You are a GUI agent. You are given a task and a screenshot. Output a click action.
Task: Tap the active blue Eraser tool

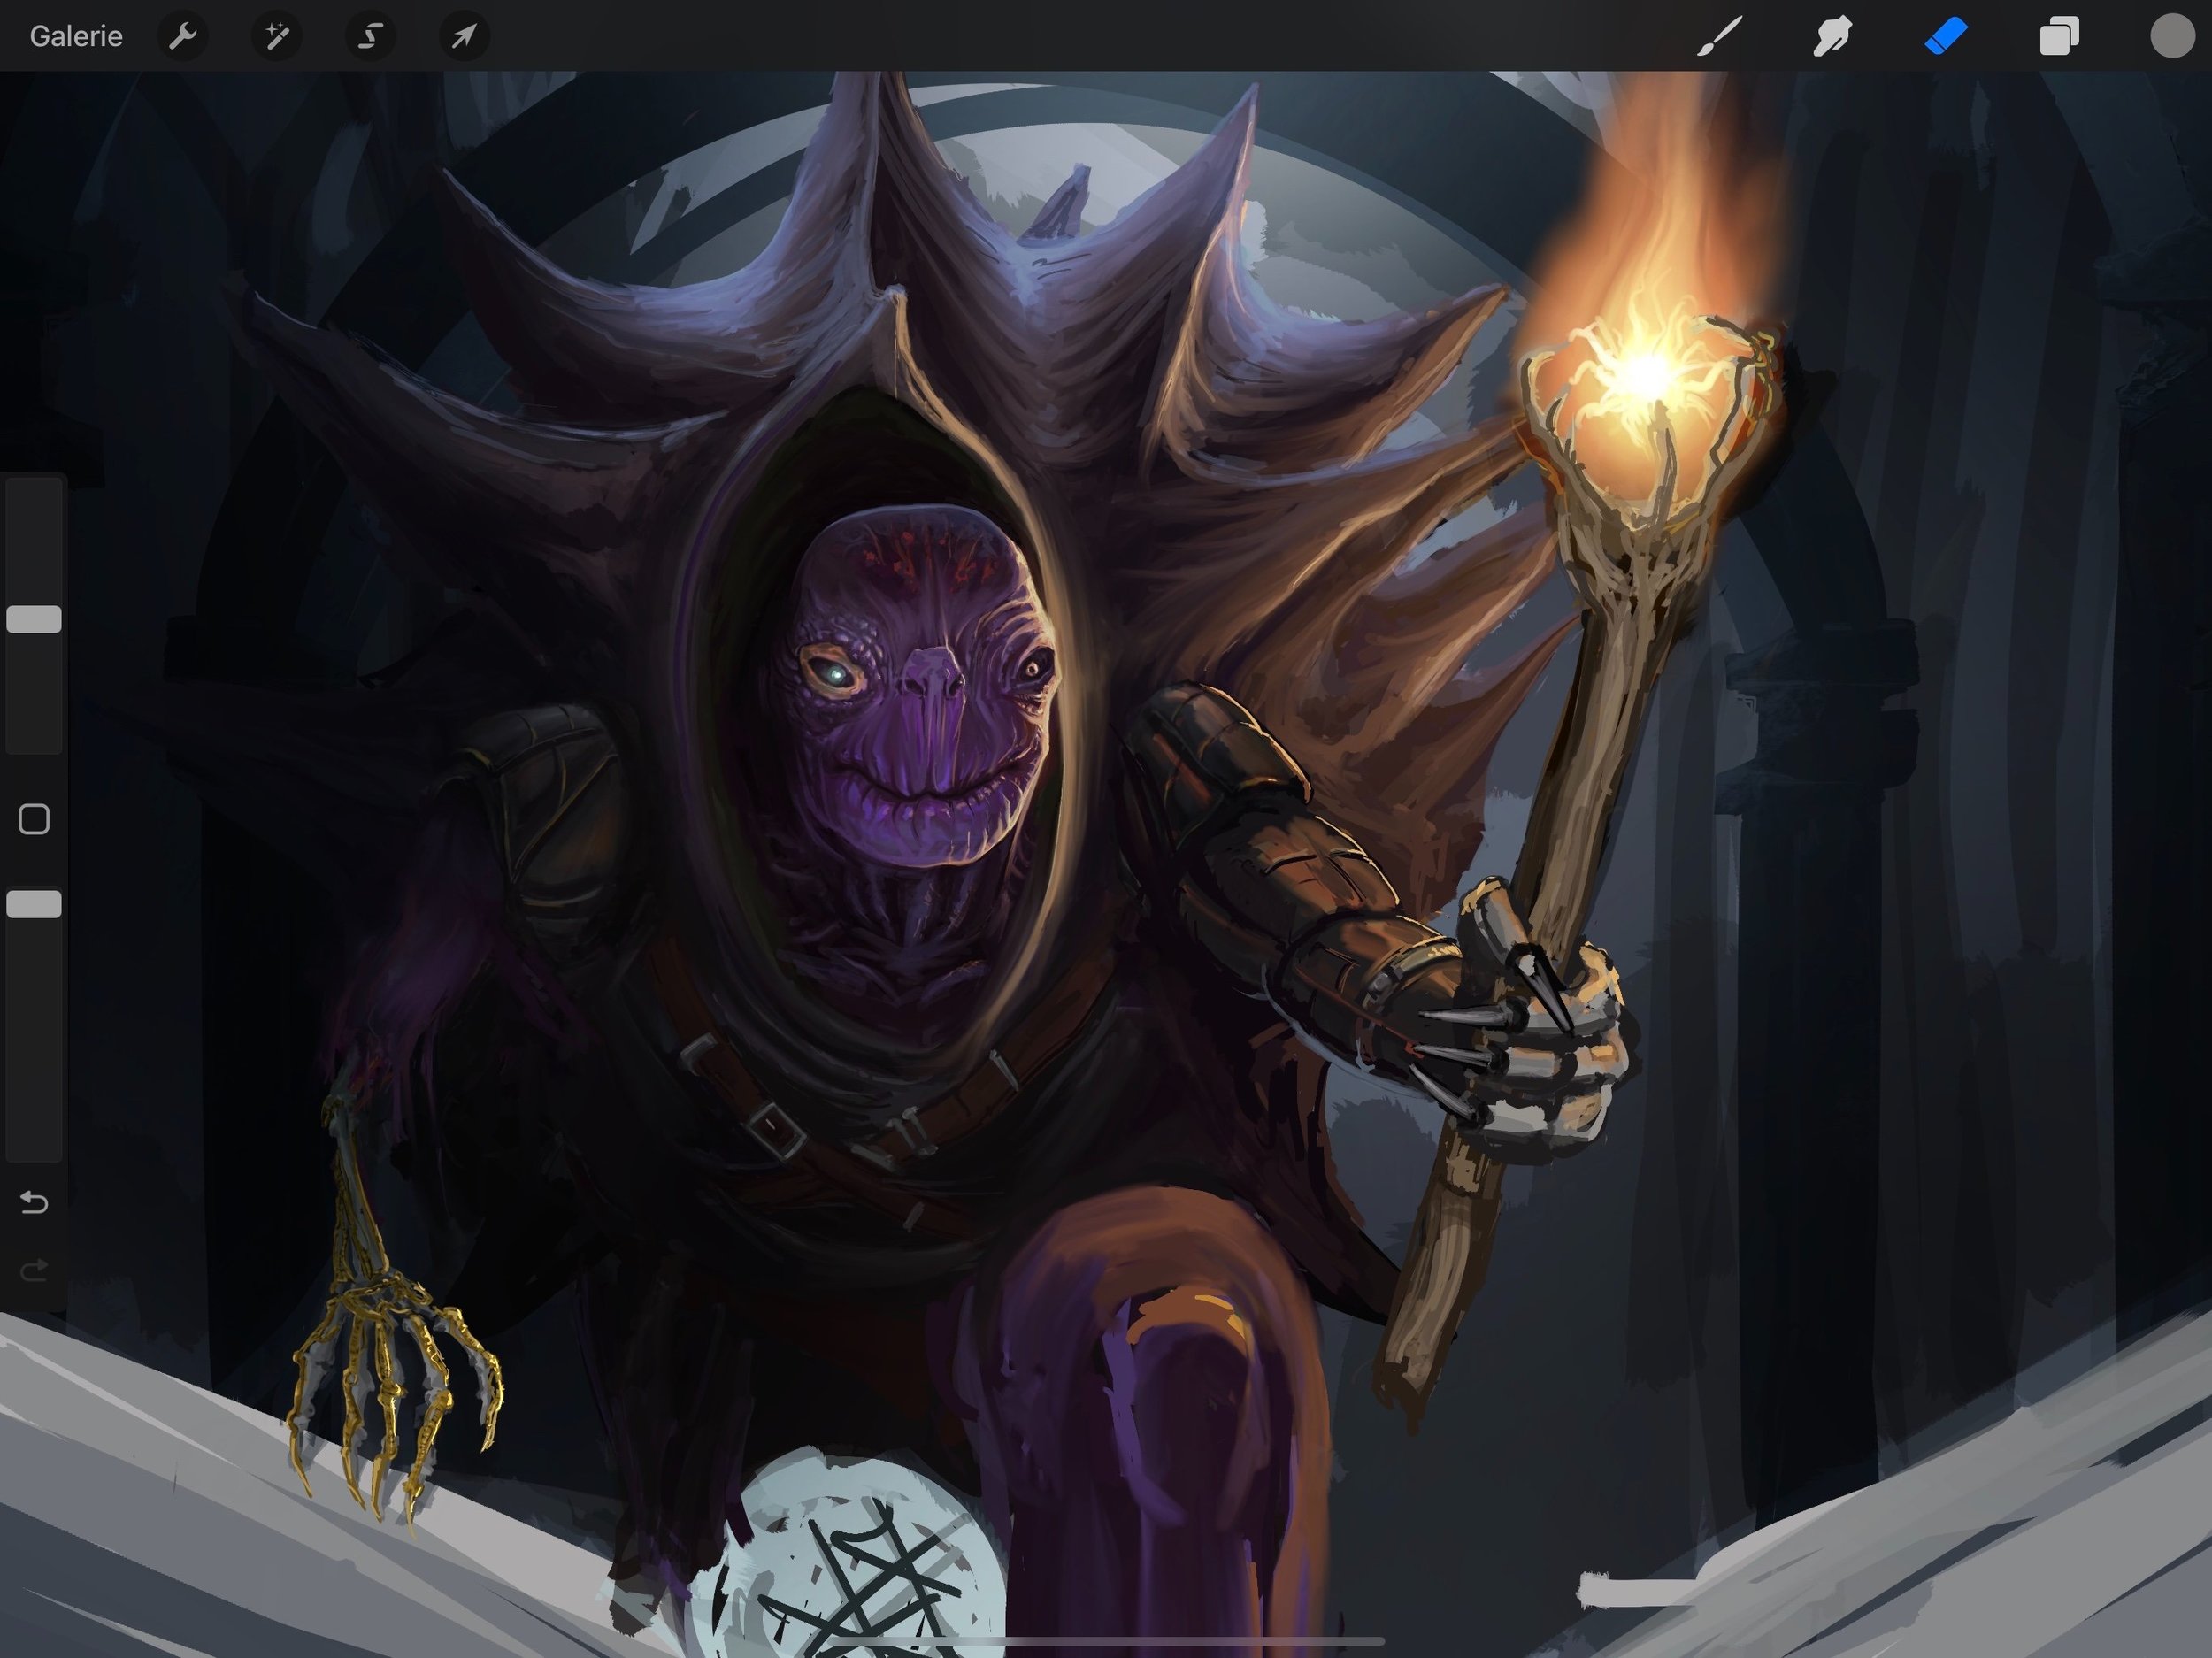click(x=1945, y=36)
